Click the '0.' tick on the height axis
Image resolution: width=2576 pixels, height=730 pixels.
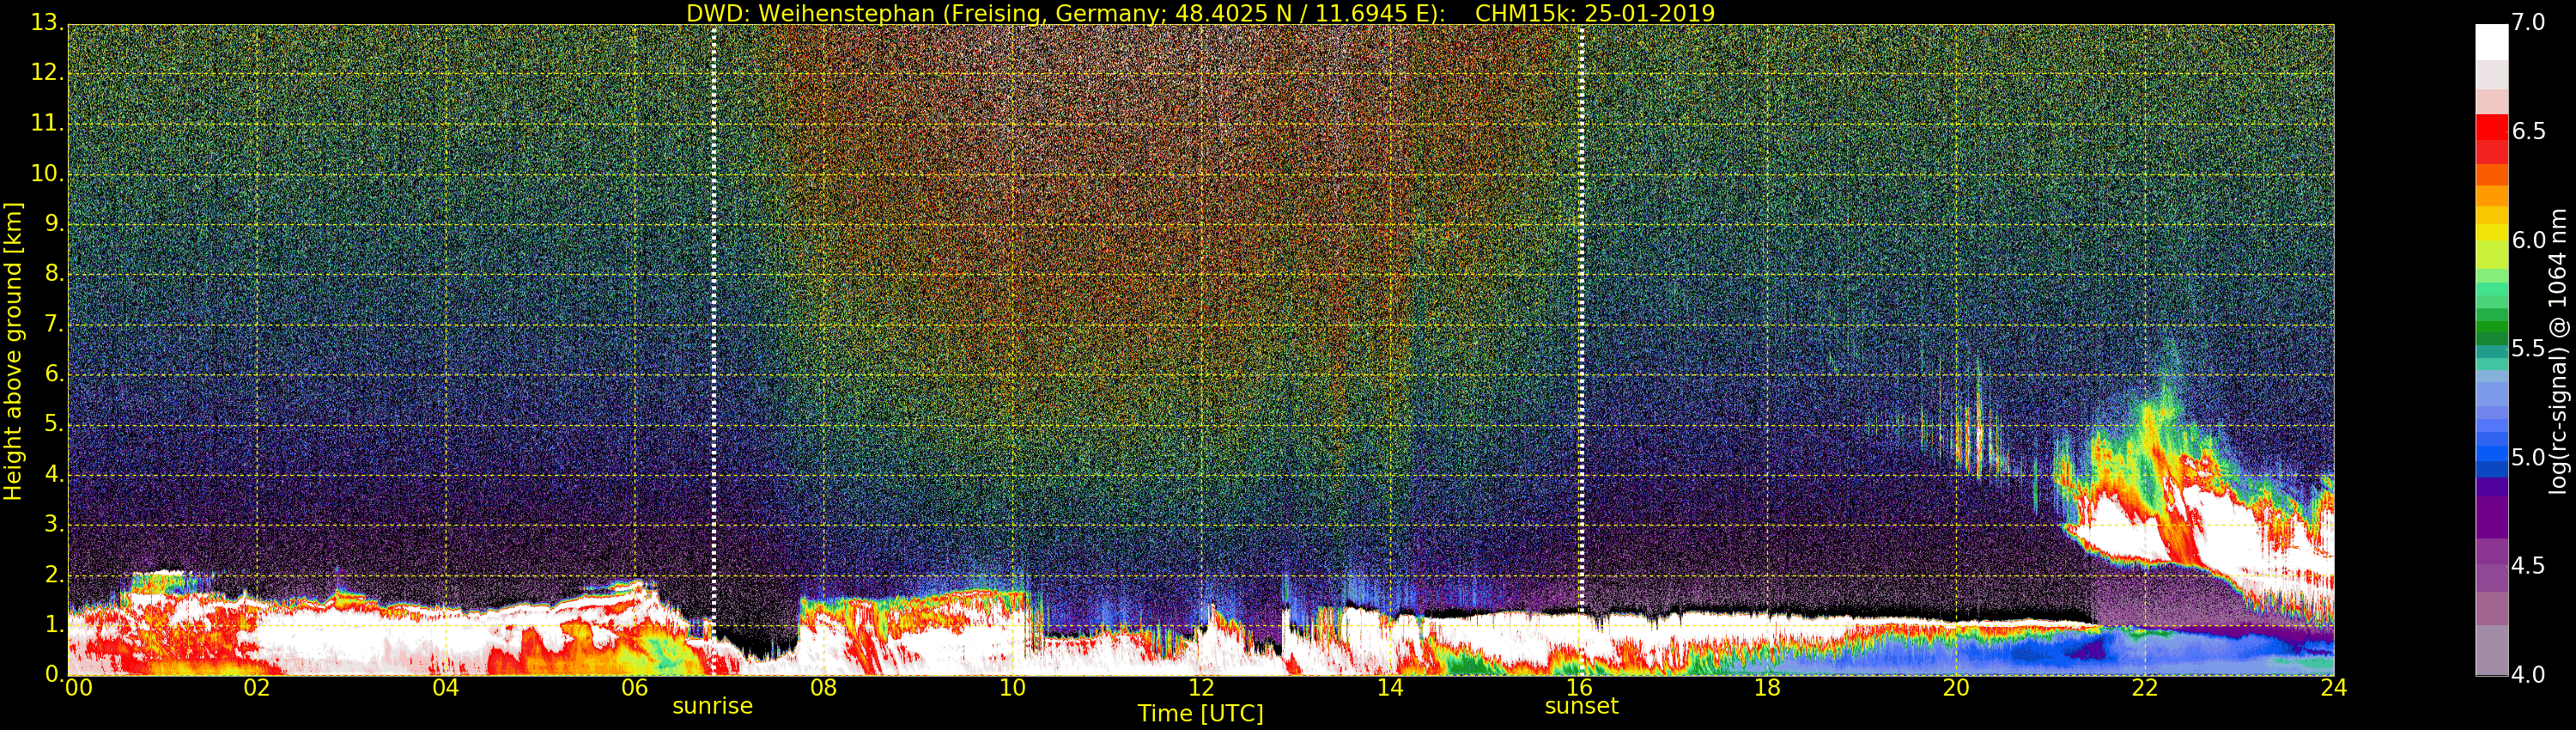(53, 673)
